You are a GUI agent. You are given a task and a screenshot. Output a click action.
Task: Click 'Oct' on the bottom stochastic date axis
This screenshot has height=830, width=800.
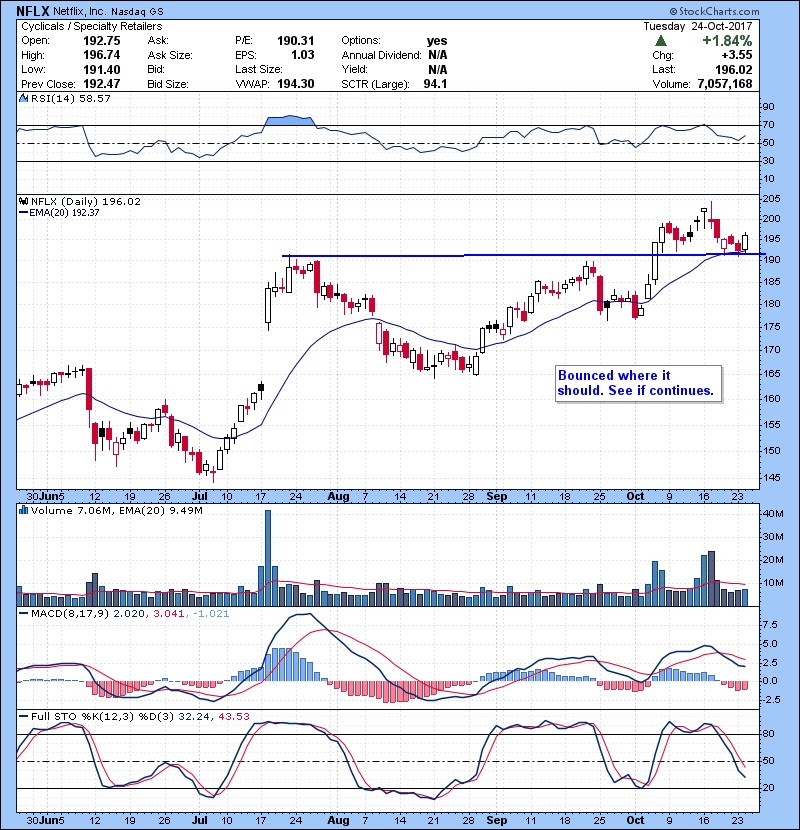click(635, 820)
